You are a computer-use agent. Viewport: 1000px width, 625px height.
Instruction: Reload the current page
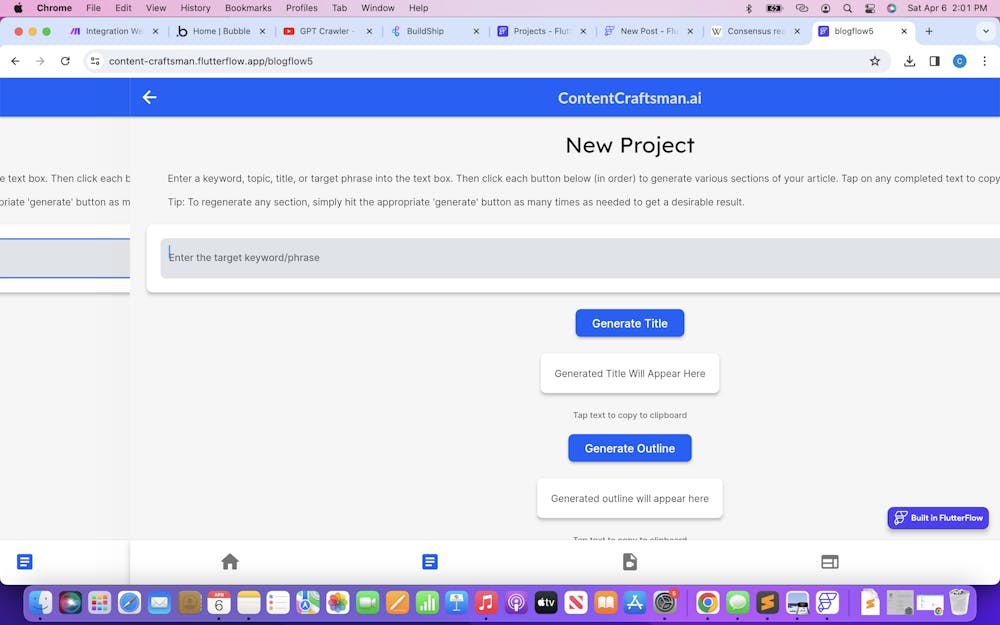pyautogui.click(x=65, y=61)
